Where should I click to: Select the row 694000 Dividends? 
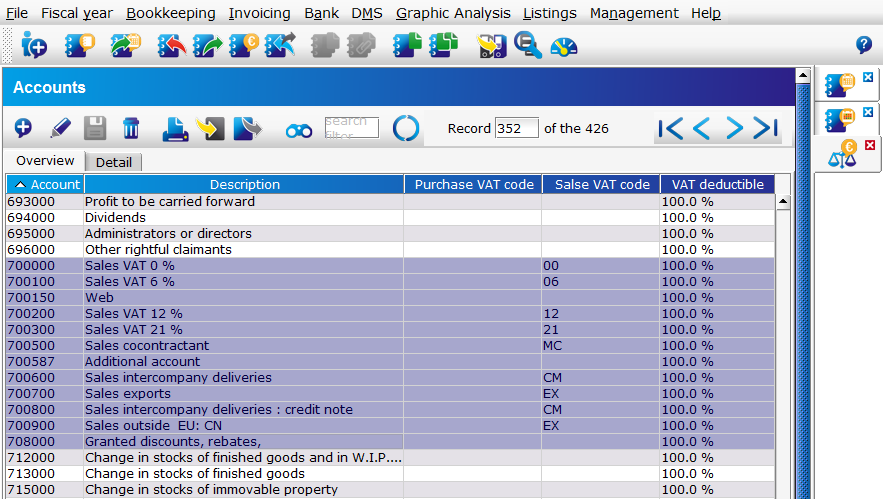[x=390, y=217]
